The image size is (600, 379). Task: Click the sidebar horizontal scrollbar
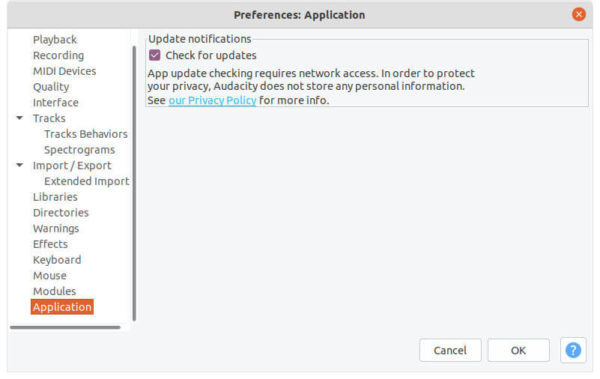coord(65,327)
